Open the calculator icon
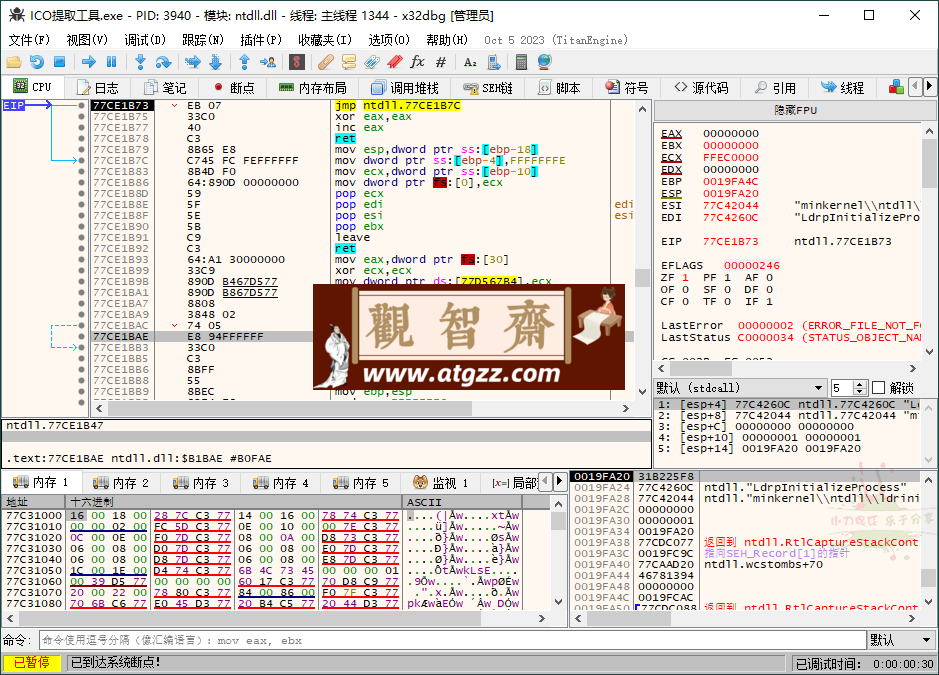939x675 pixels. click(521, 62)
